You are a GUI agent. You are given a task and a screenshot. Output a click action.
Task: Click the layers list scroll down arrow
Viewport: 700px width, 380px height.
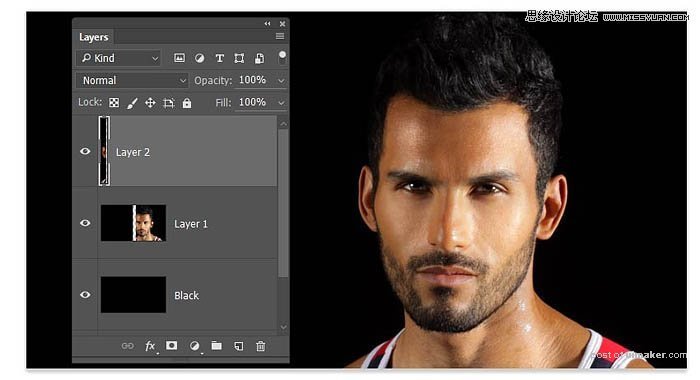(x=283, y=327)
